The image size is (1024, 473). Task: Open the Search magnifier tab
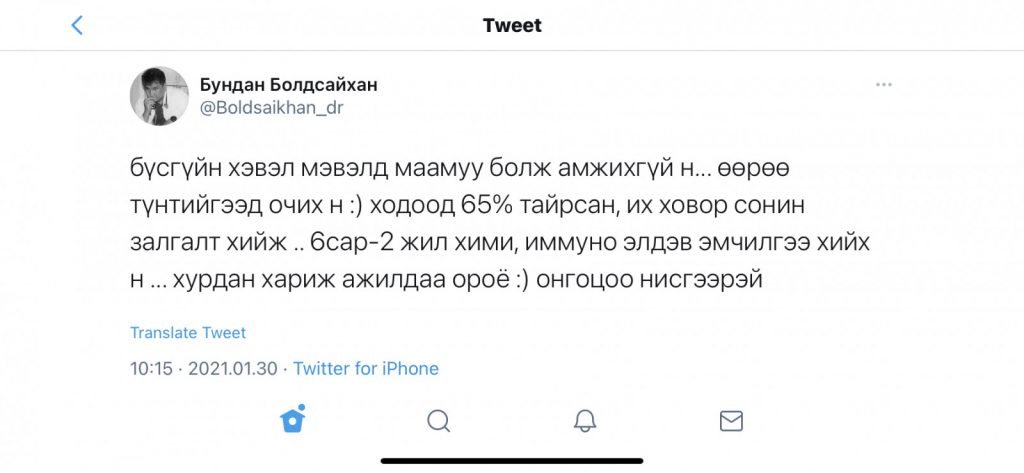(x=439, y=421)
